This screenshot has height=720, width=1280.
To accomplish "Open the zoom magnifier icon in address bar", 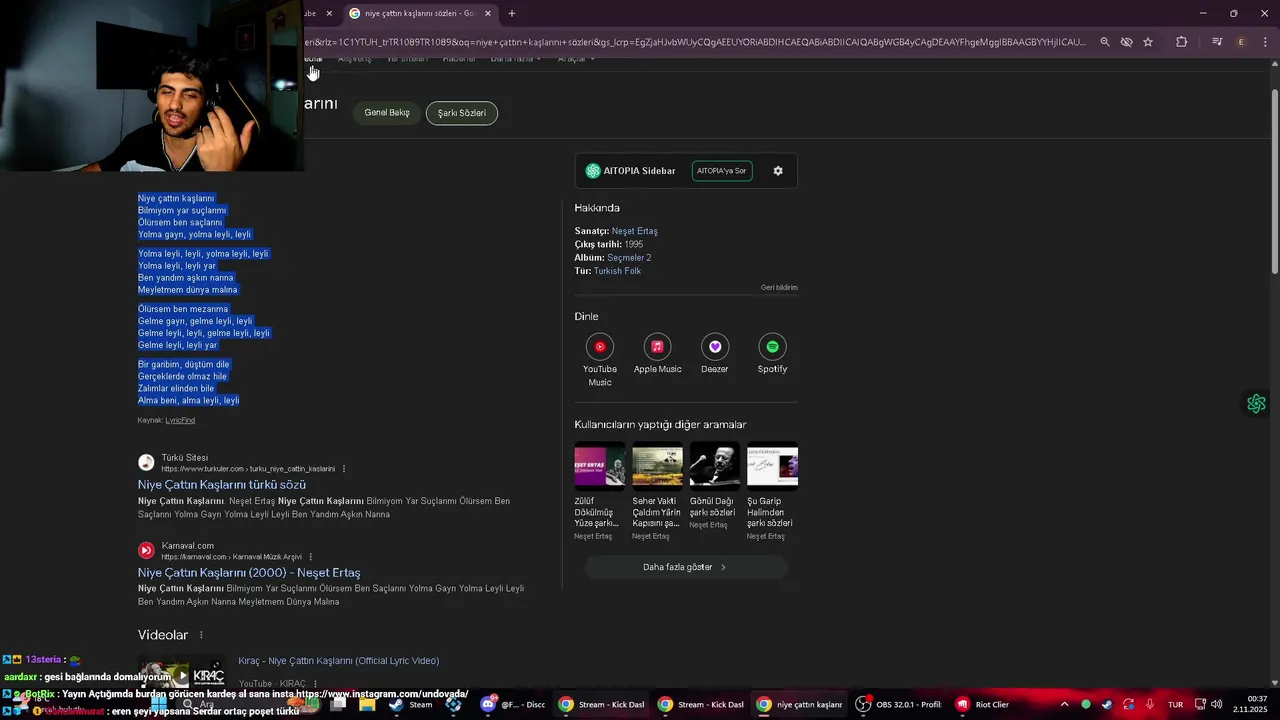I will (x=1105, y=42).
